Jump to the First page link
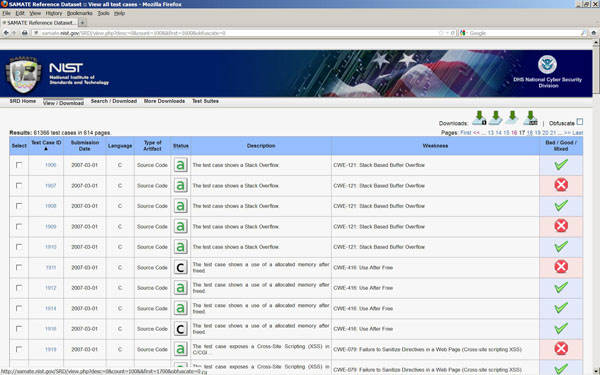Screen dimensions: 600x375 pyautogui.click(x=466, y=133)
